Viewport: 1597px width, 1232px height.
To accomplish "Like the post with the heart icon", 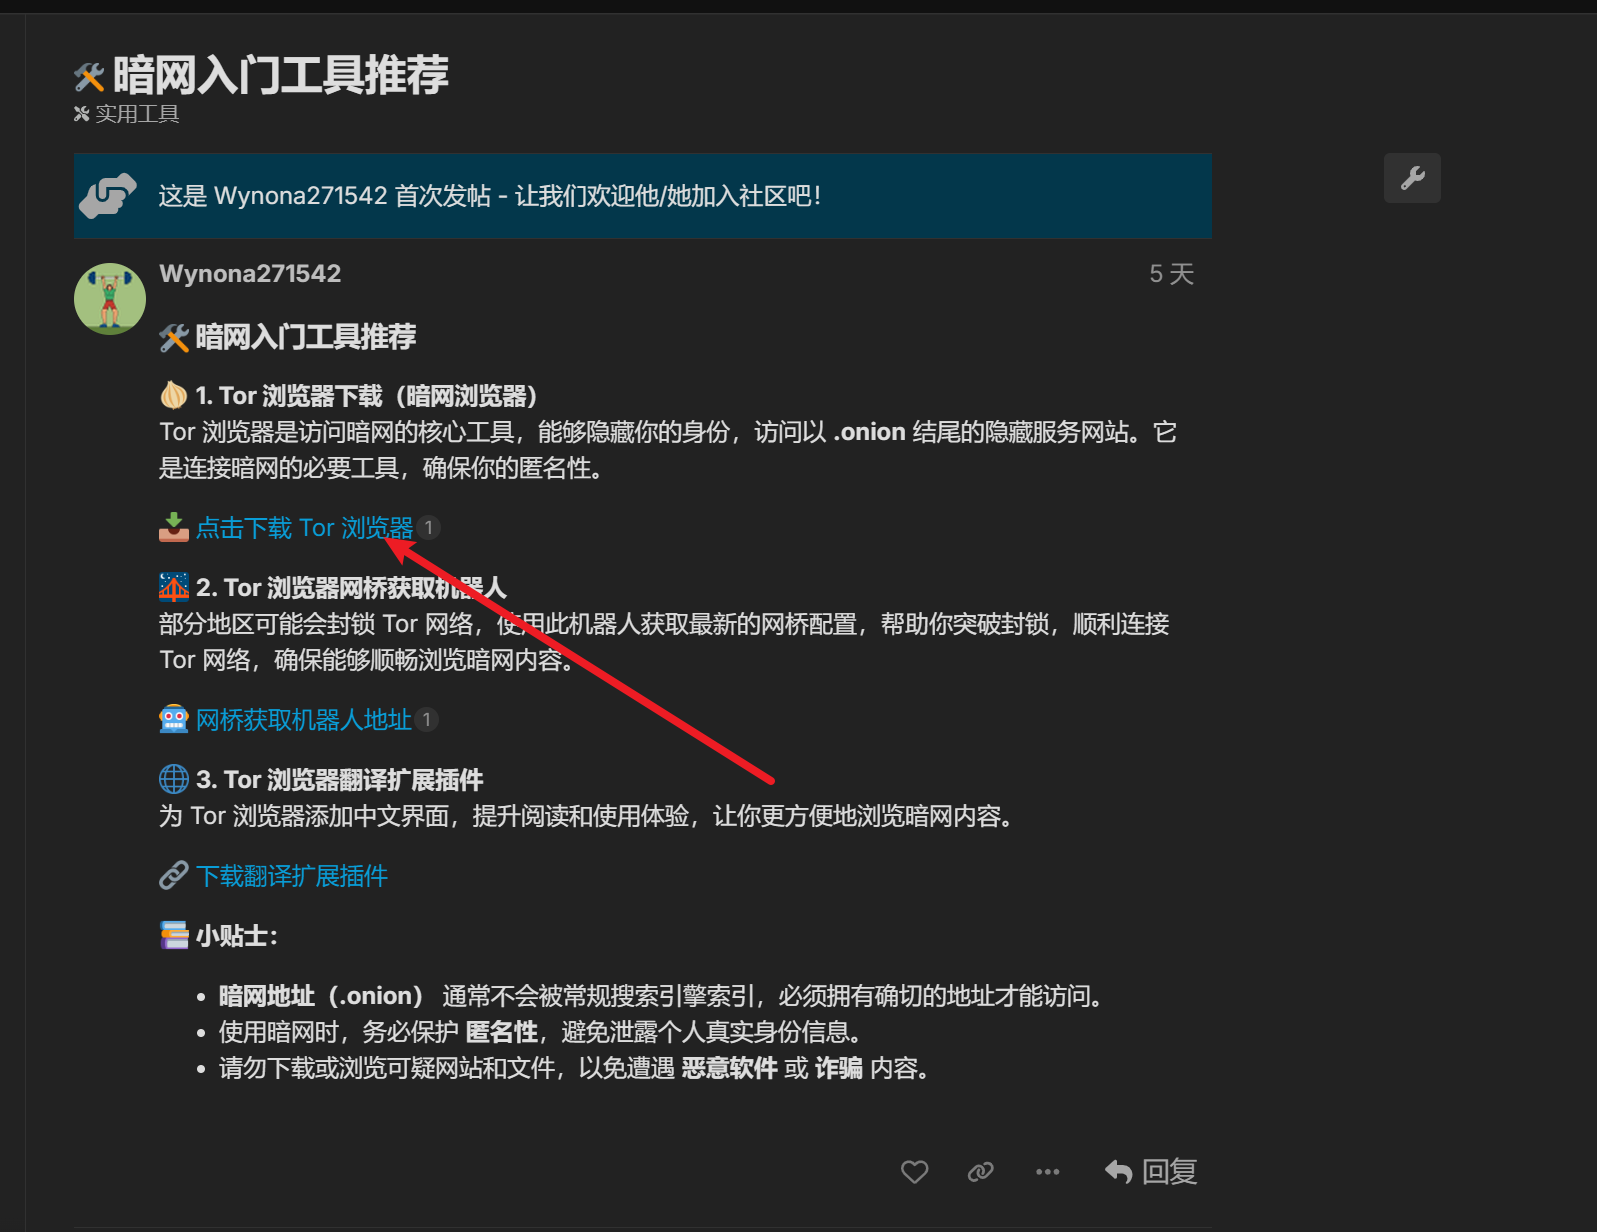I will click(914, 1171).
